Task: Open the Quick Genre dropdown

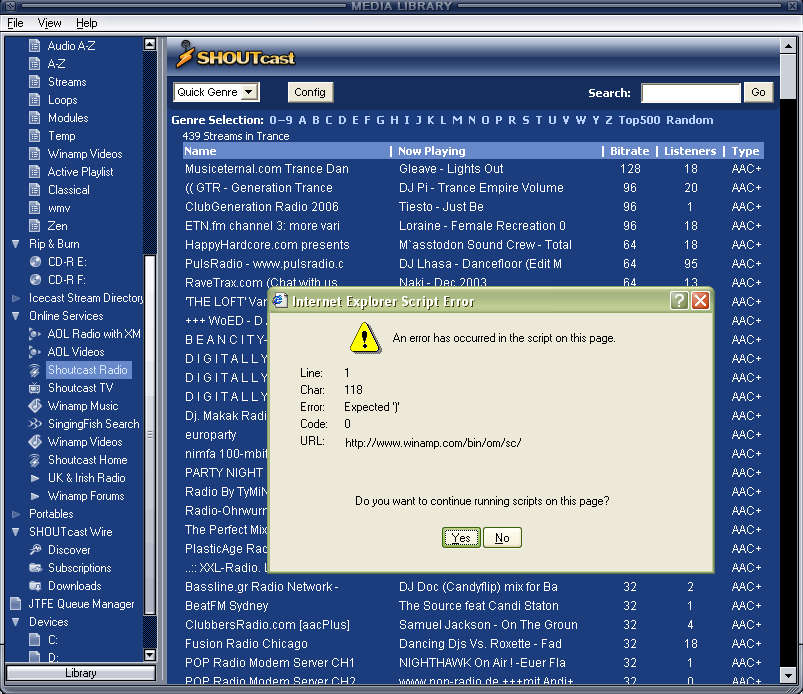Action: coord(216,92)
